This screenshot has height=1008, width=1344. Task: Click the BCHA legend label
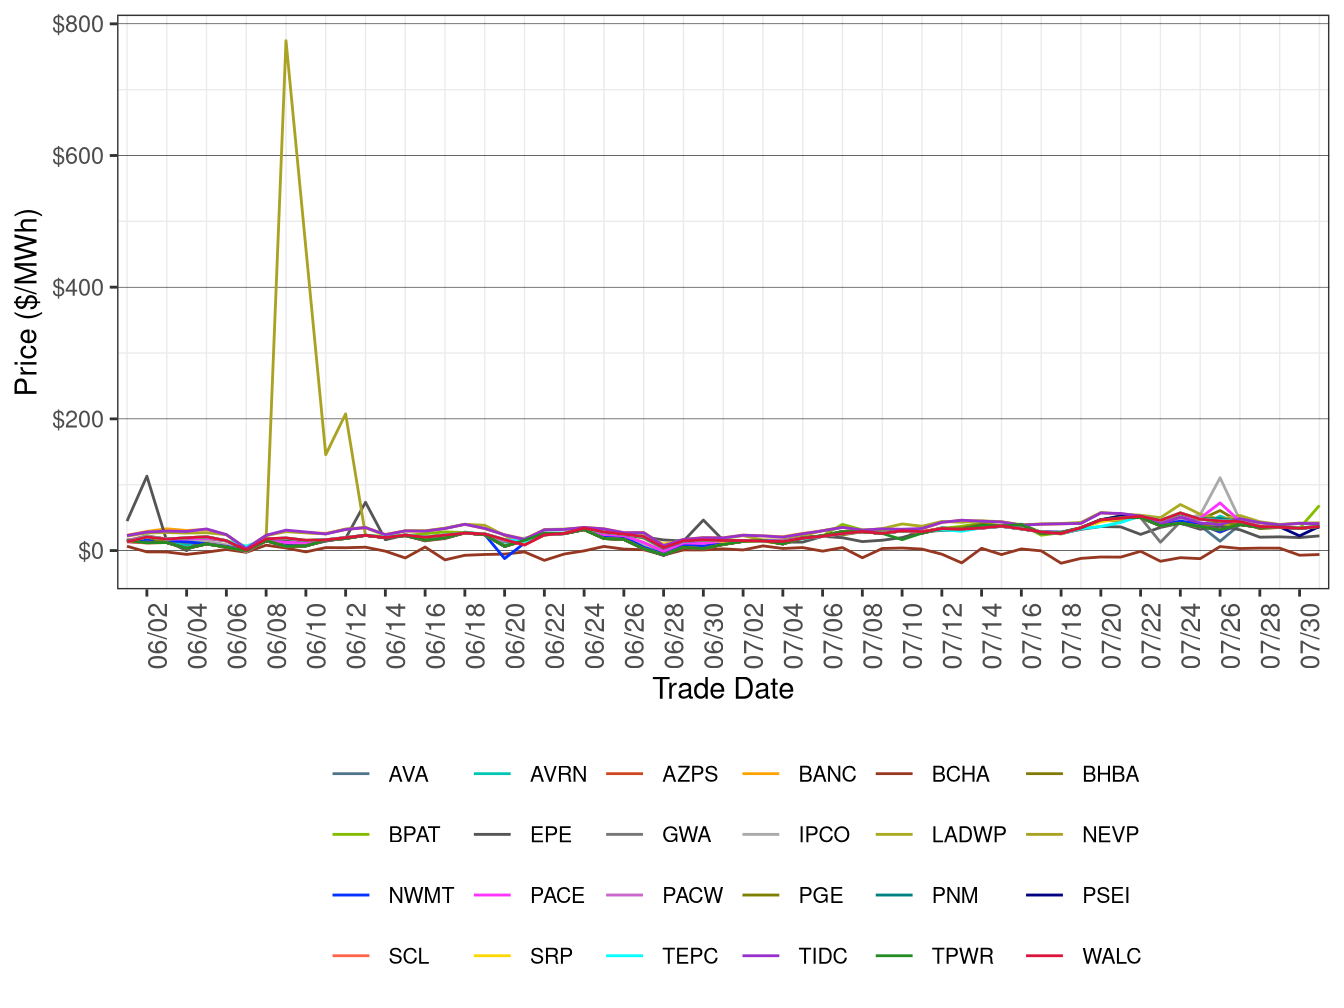[x=960, y=775]
